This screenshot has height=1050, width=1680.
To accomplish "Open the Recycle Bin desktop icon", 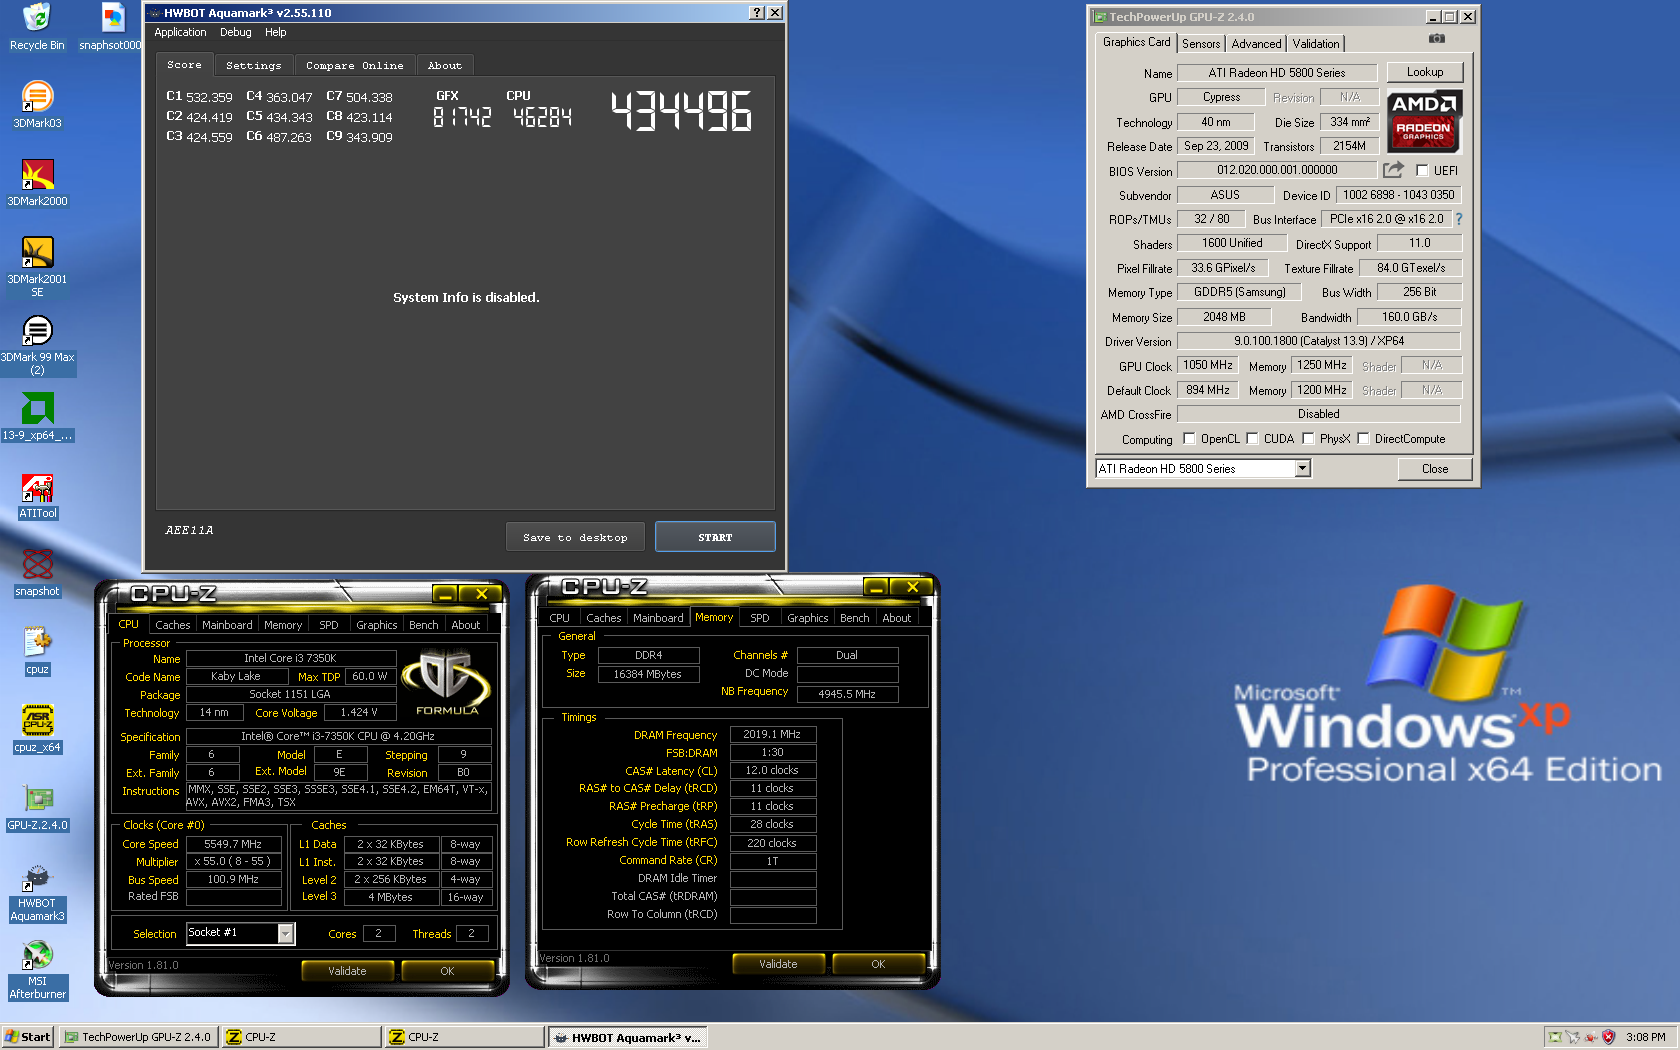I will pyautogui.click(x=37, y=26).
